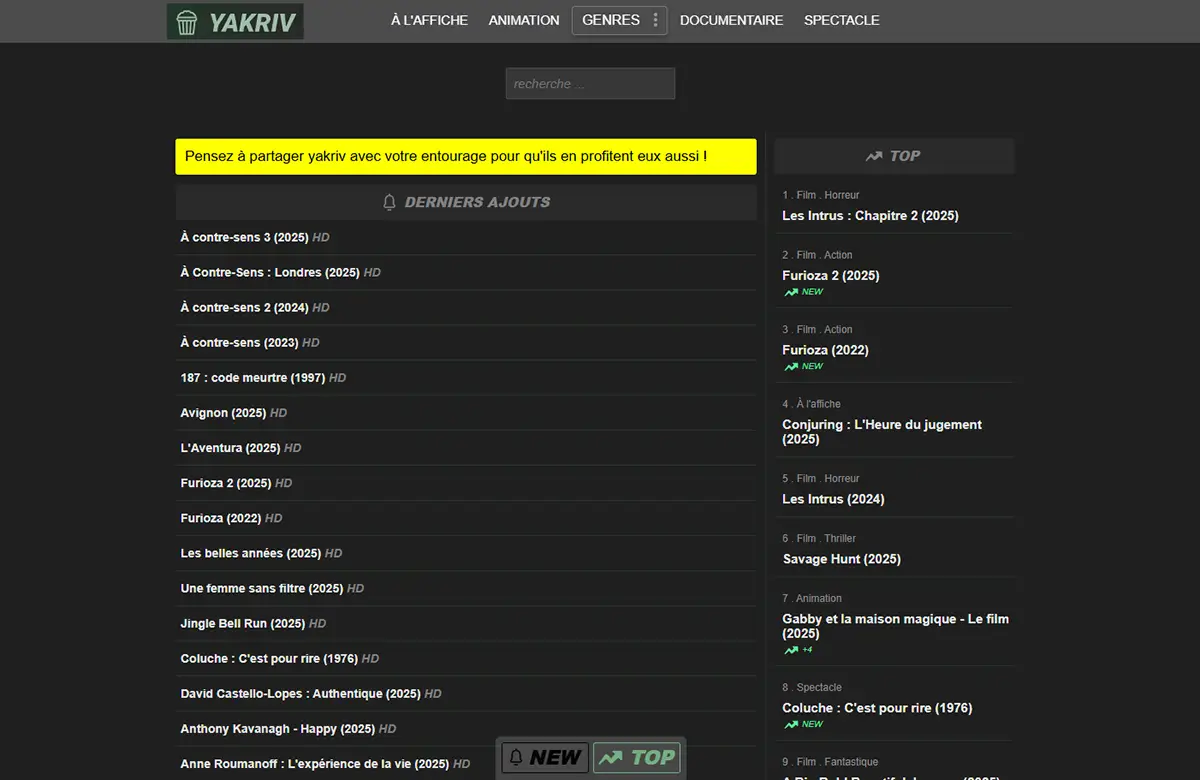Open the À L'AFFICHE menu item
The image size is (1200, 780).
point(429,20)
